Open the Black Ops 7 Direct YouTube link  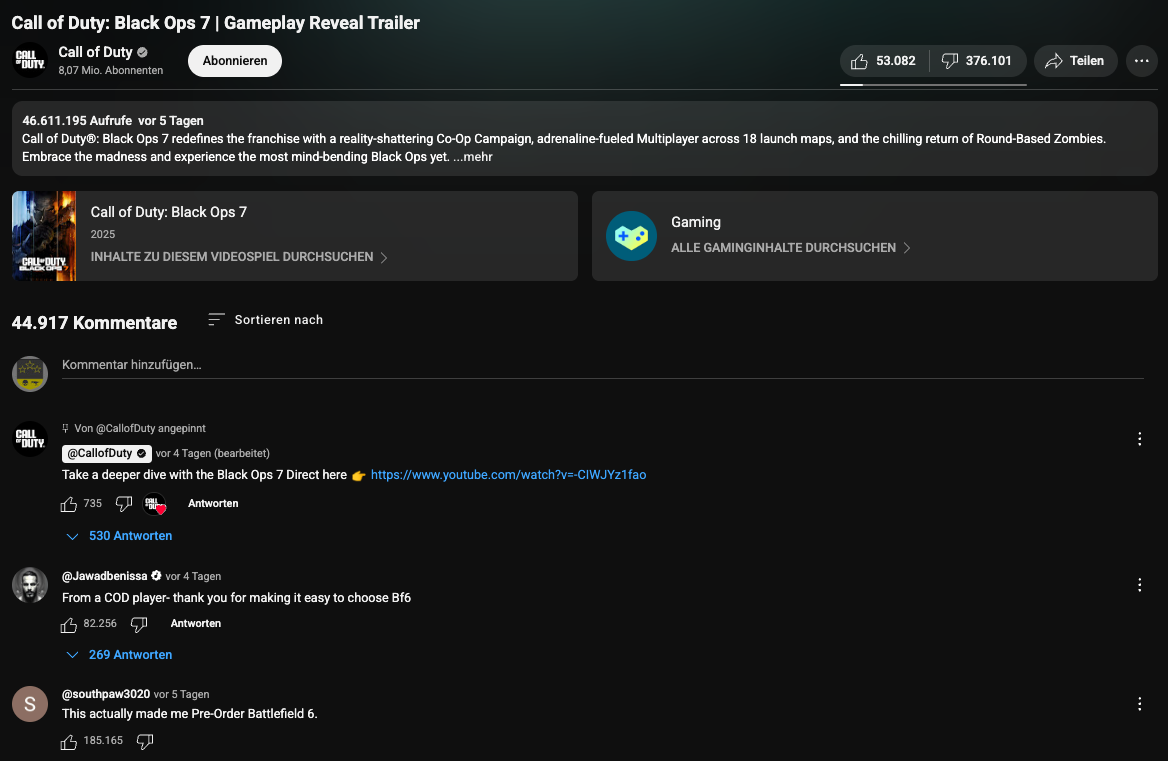tap(508, 475)
